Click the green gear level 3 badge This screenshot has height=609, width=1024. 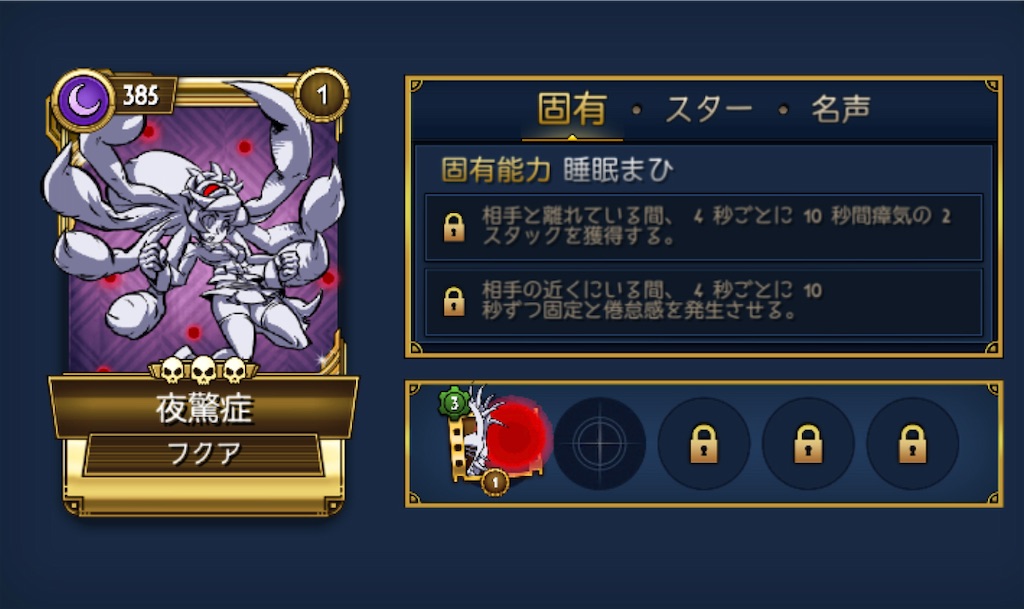pos(454,403)
